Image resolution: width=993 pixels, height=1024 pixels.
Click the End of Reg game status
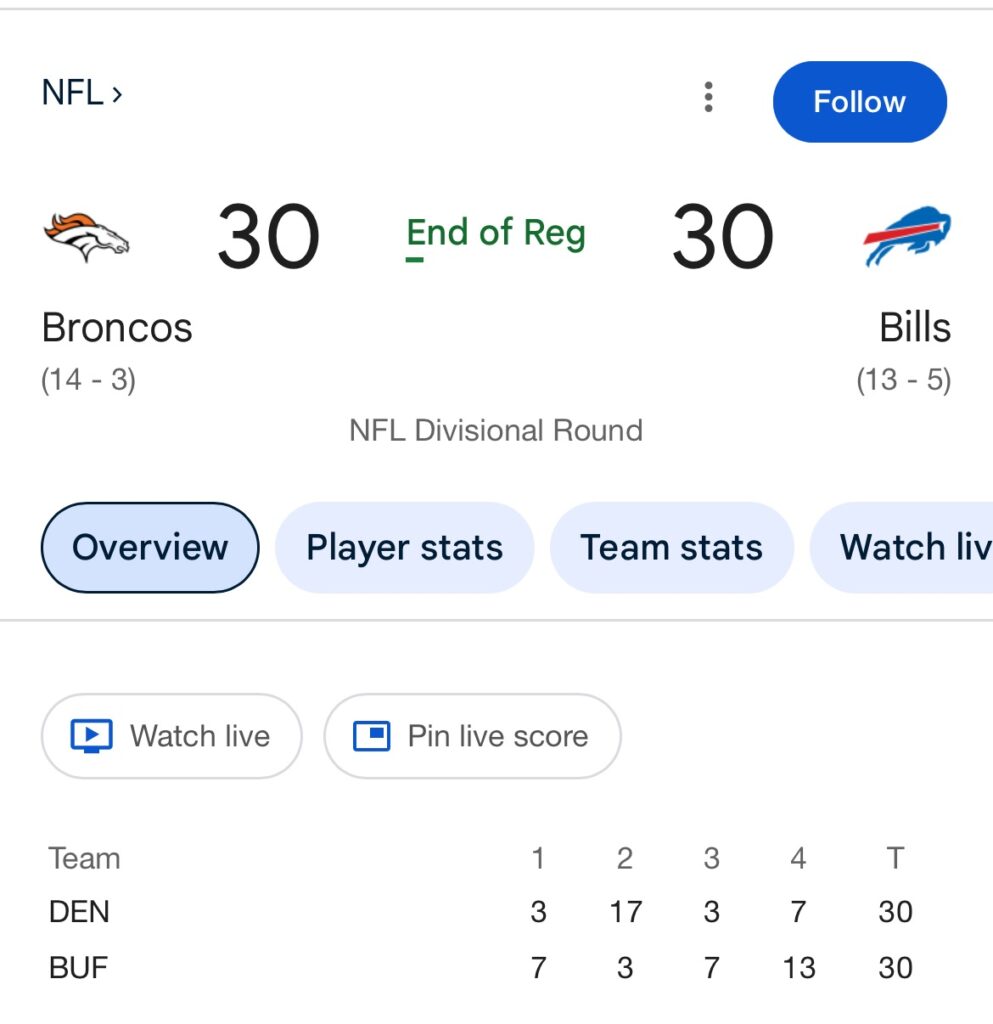[x=496, y=234]
